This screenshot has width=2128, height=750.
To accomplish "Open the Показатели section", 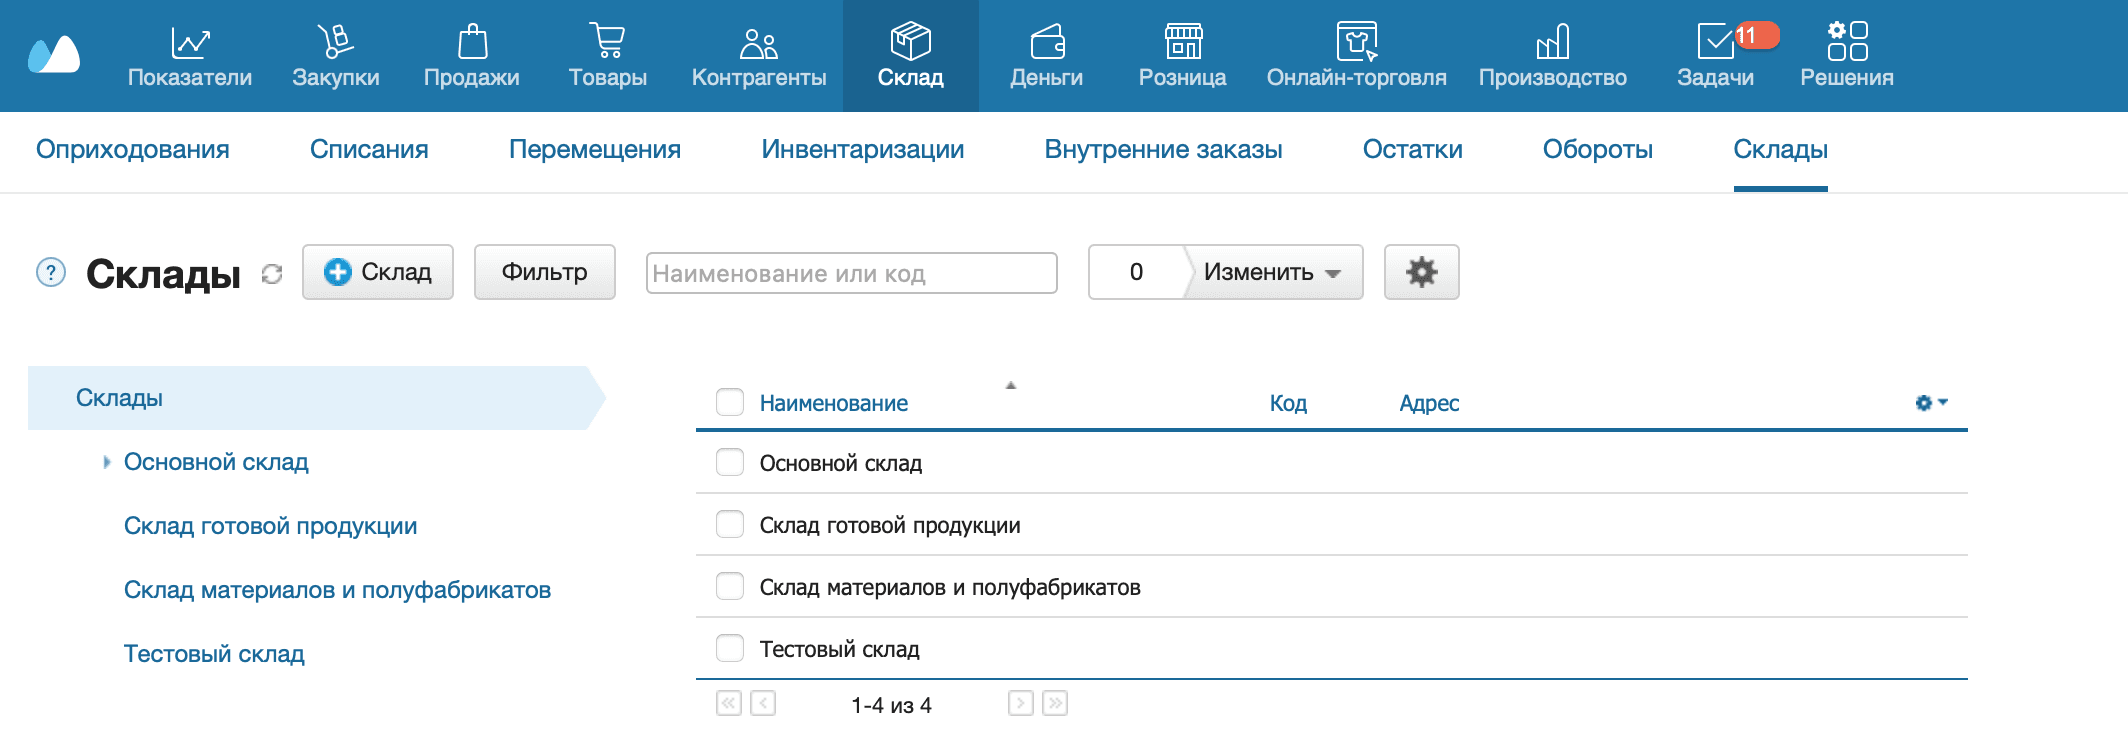I will 190,56.
